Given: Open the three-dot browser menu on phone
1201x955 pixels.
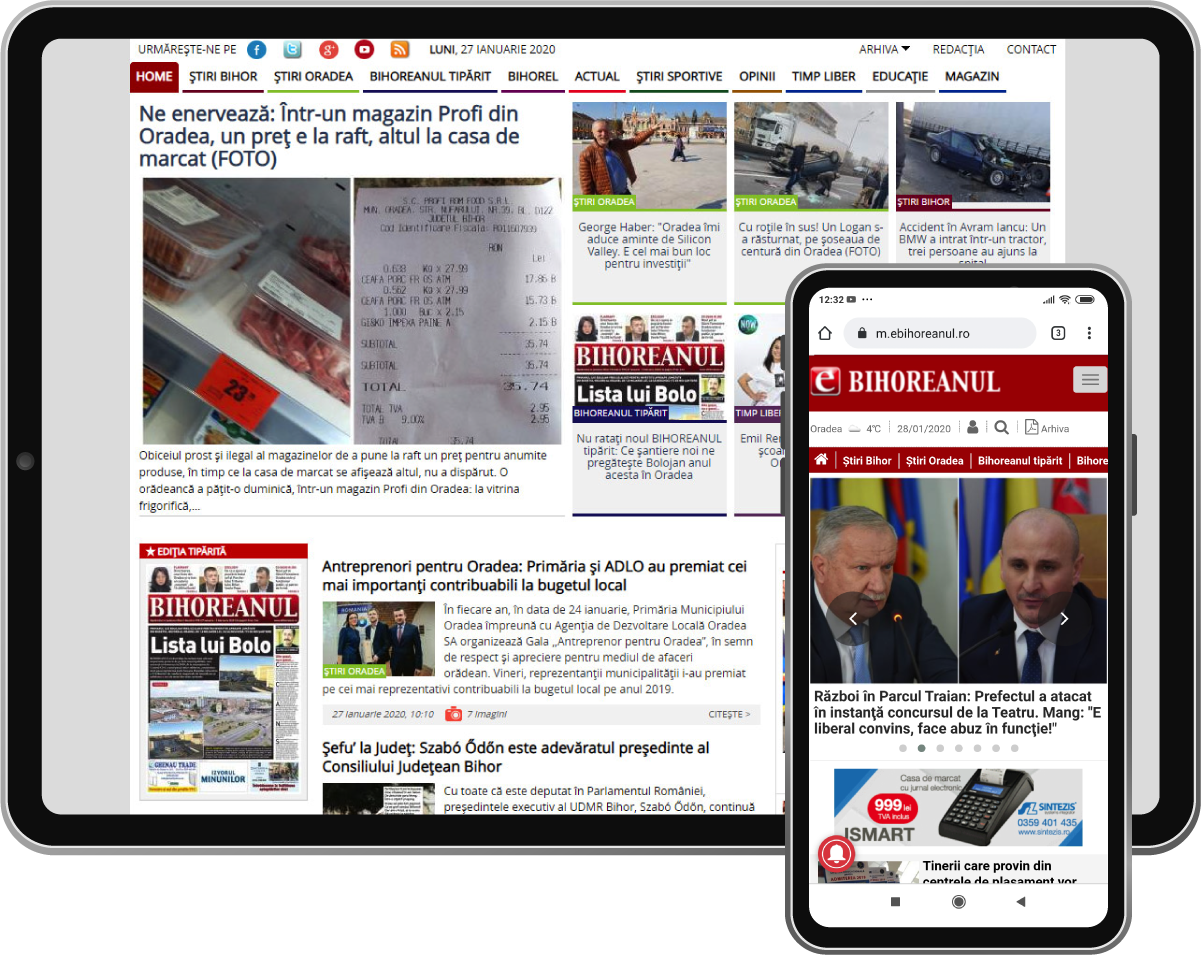Looking at the screenshot, I should [1089, 333].
